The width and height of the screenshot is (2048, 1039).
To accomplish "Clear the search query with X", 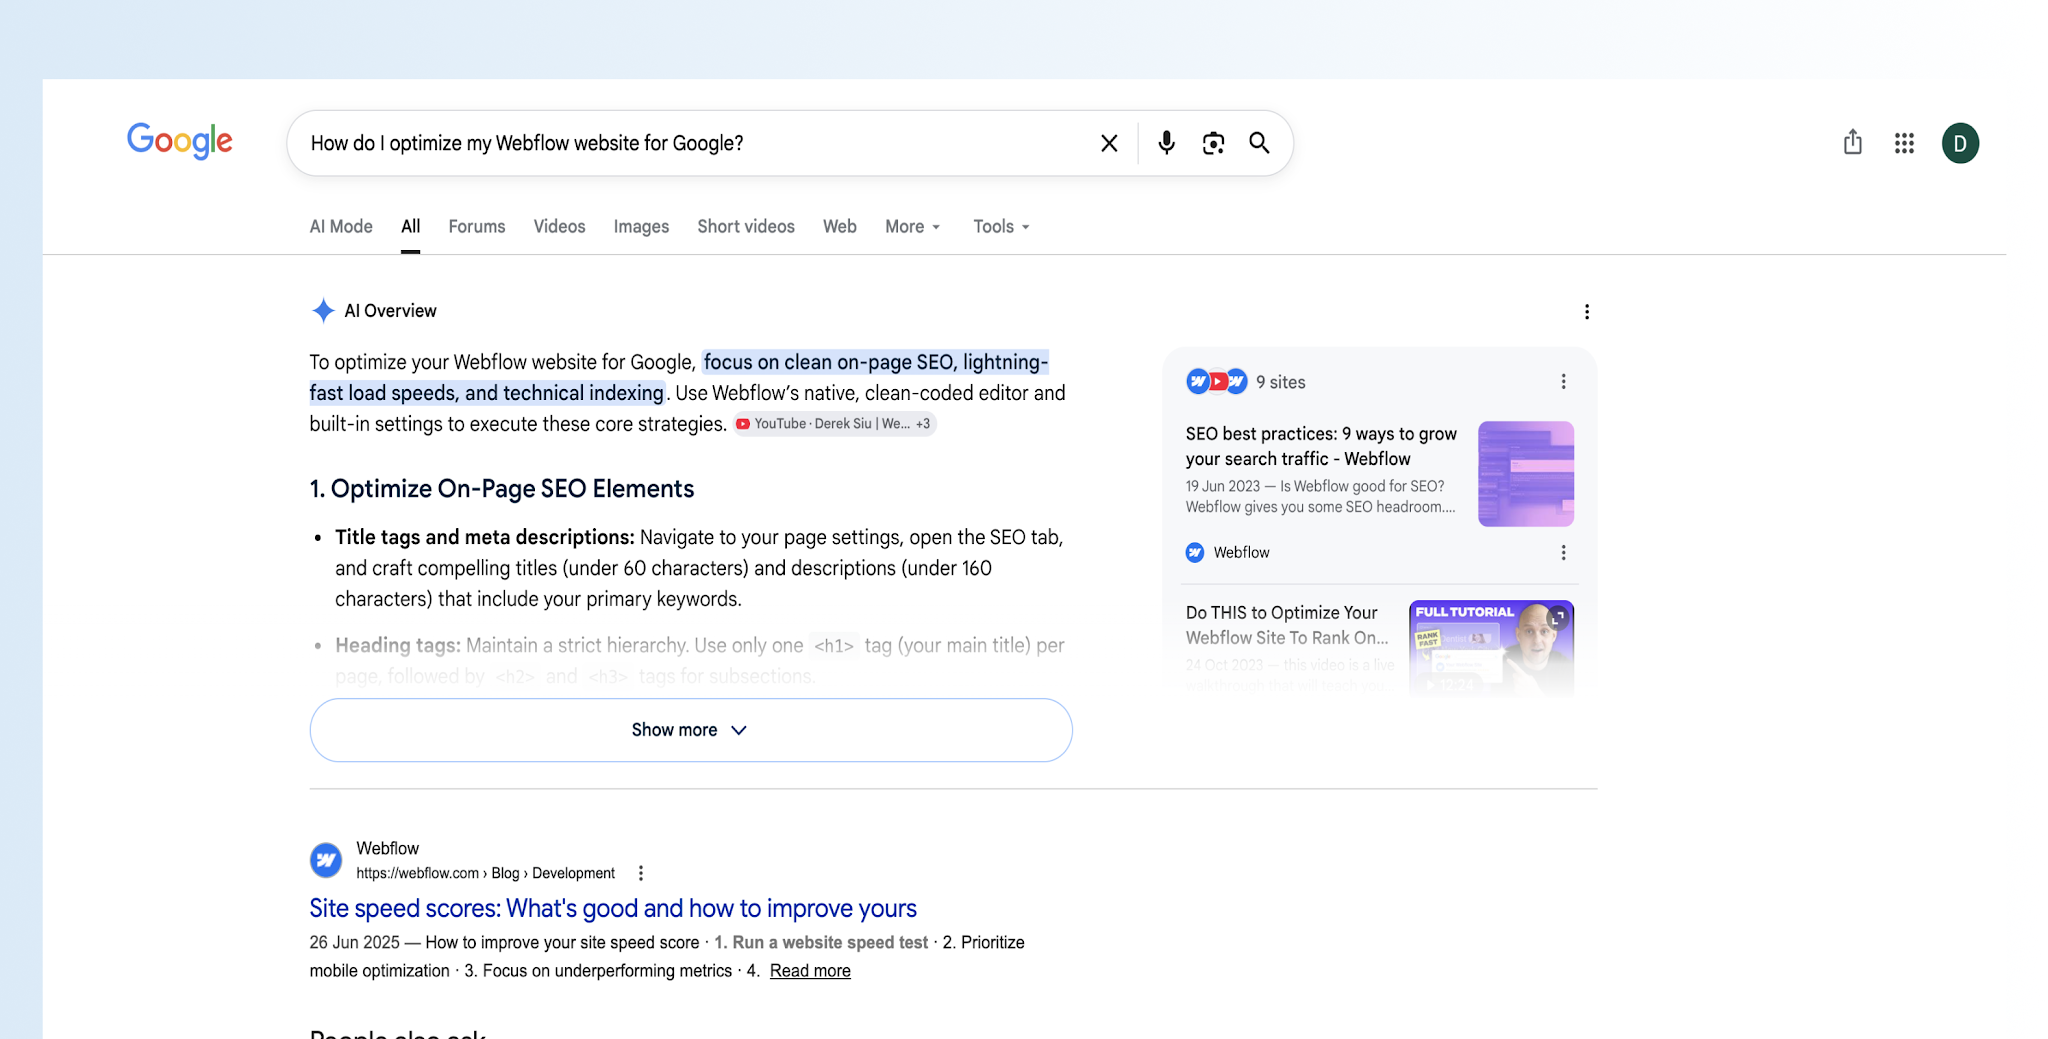I will click(1109, 143).
